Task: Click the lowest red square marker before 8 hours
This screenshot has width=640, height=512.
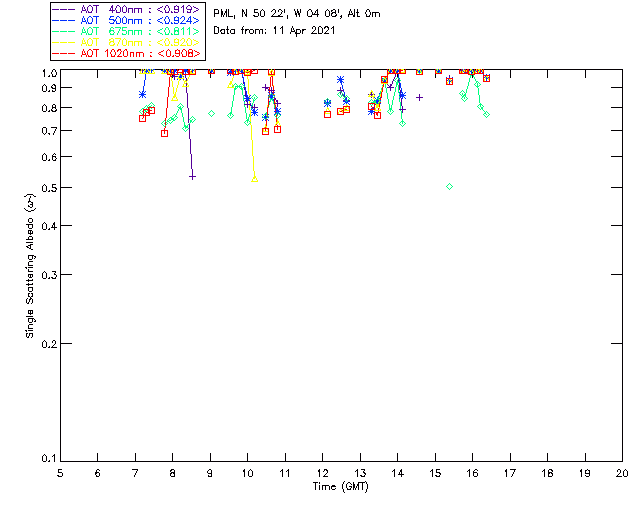Action: [x=164, y=133]
